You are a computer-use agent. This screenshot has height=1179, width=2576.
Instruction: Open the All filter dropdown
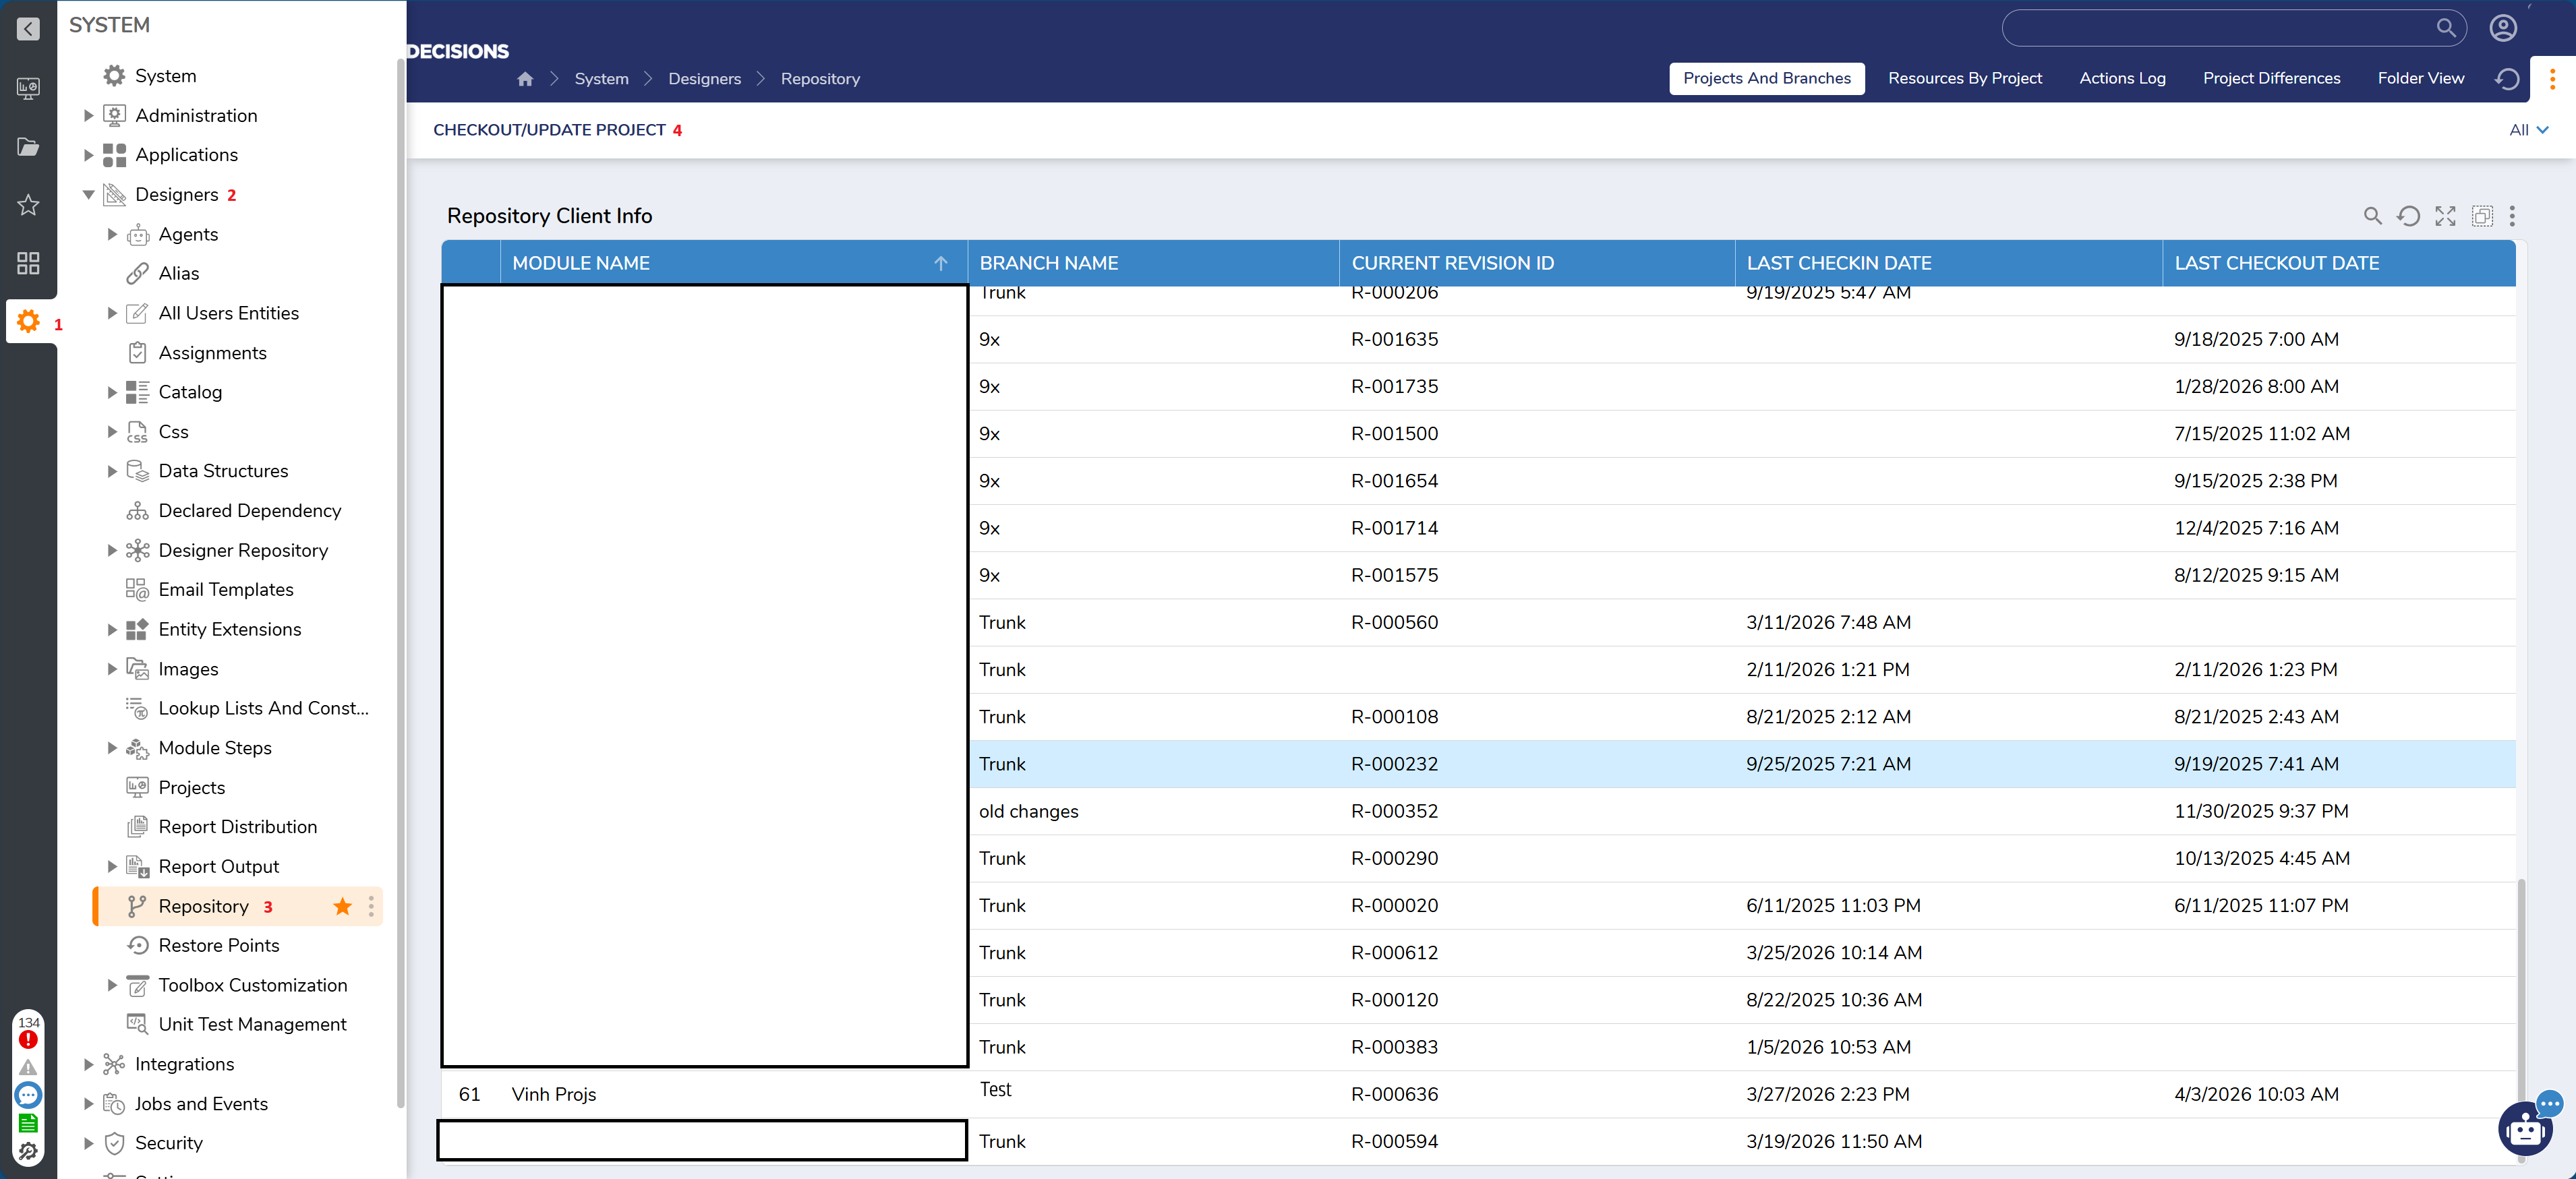2528,130
